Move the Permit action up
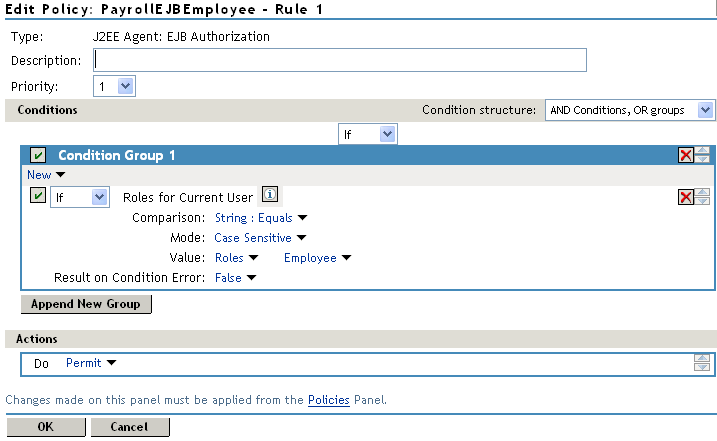The image size is (717, 441). coord(703,358)
